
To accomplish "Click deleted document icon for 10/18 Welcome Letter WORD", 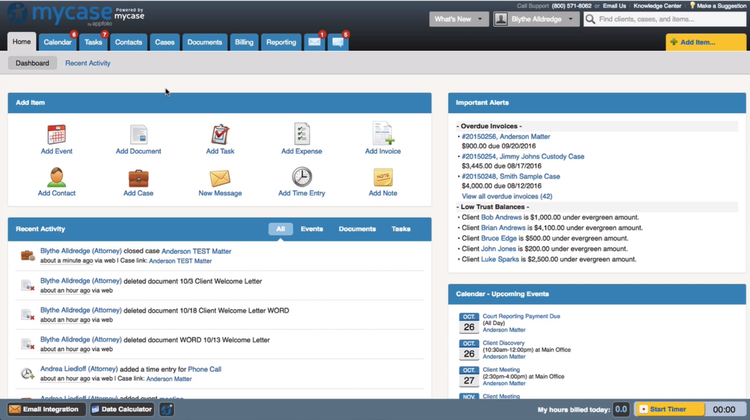I will (x=27, y=315).
